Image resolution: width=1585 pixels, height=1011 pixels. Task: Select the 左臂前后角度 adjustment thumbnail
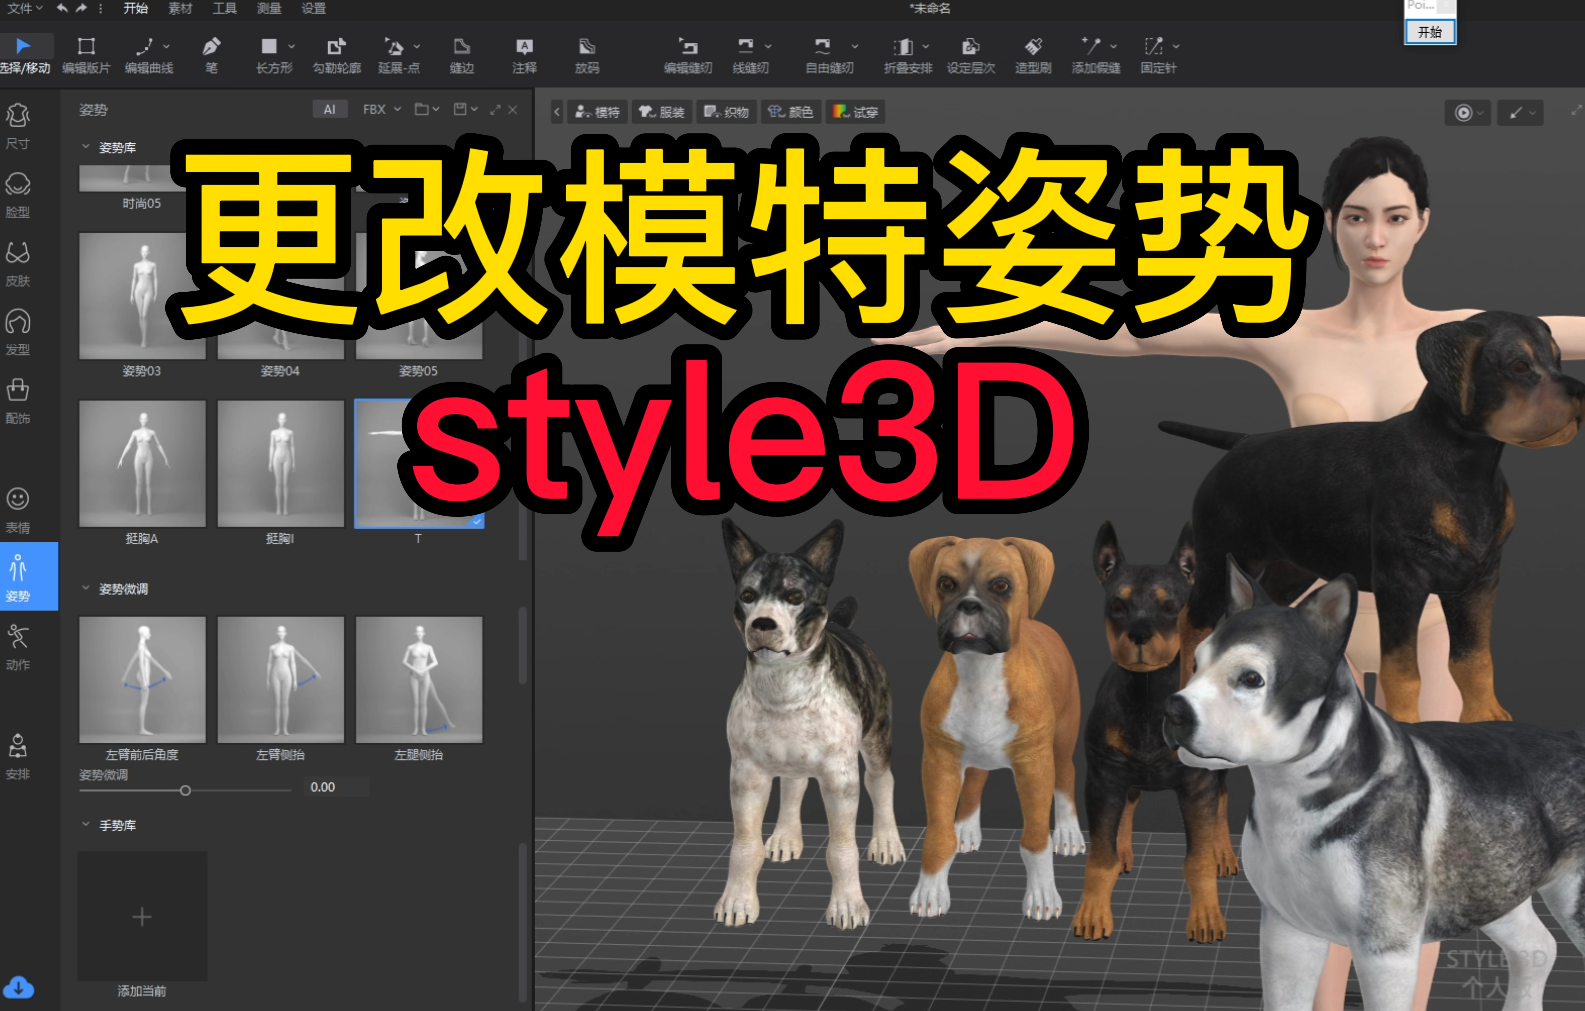coord(142,680)
